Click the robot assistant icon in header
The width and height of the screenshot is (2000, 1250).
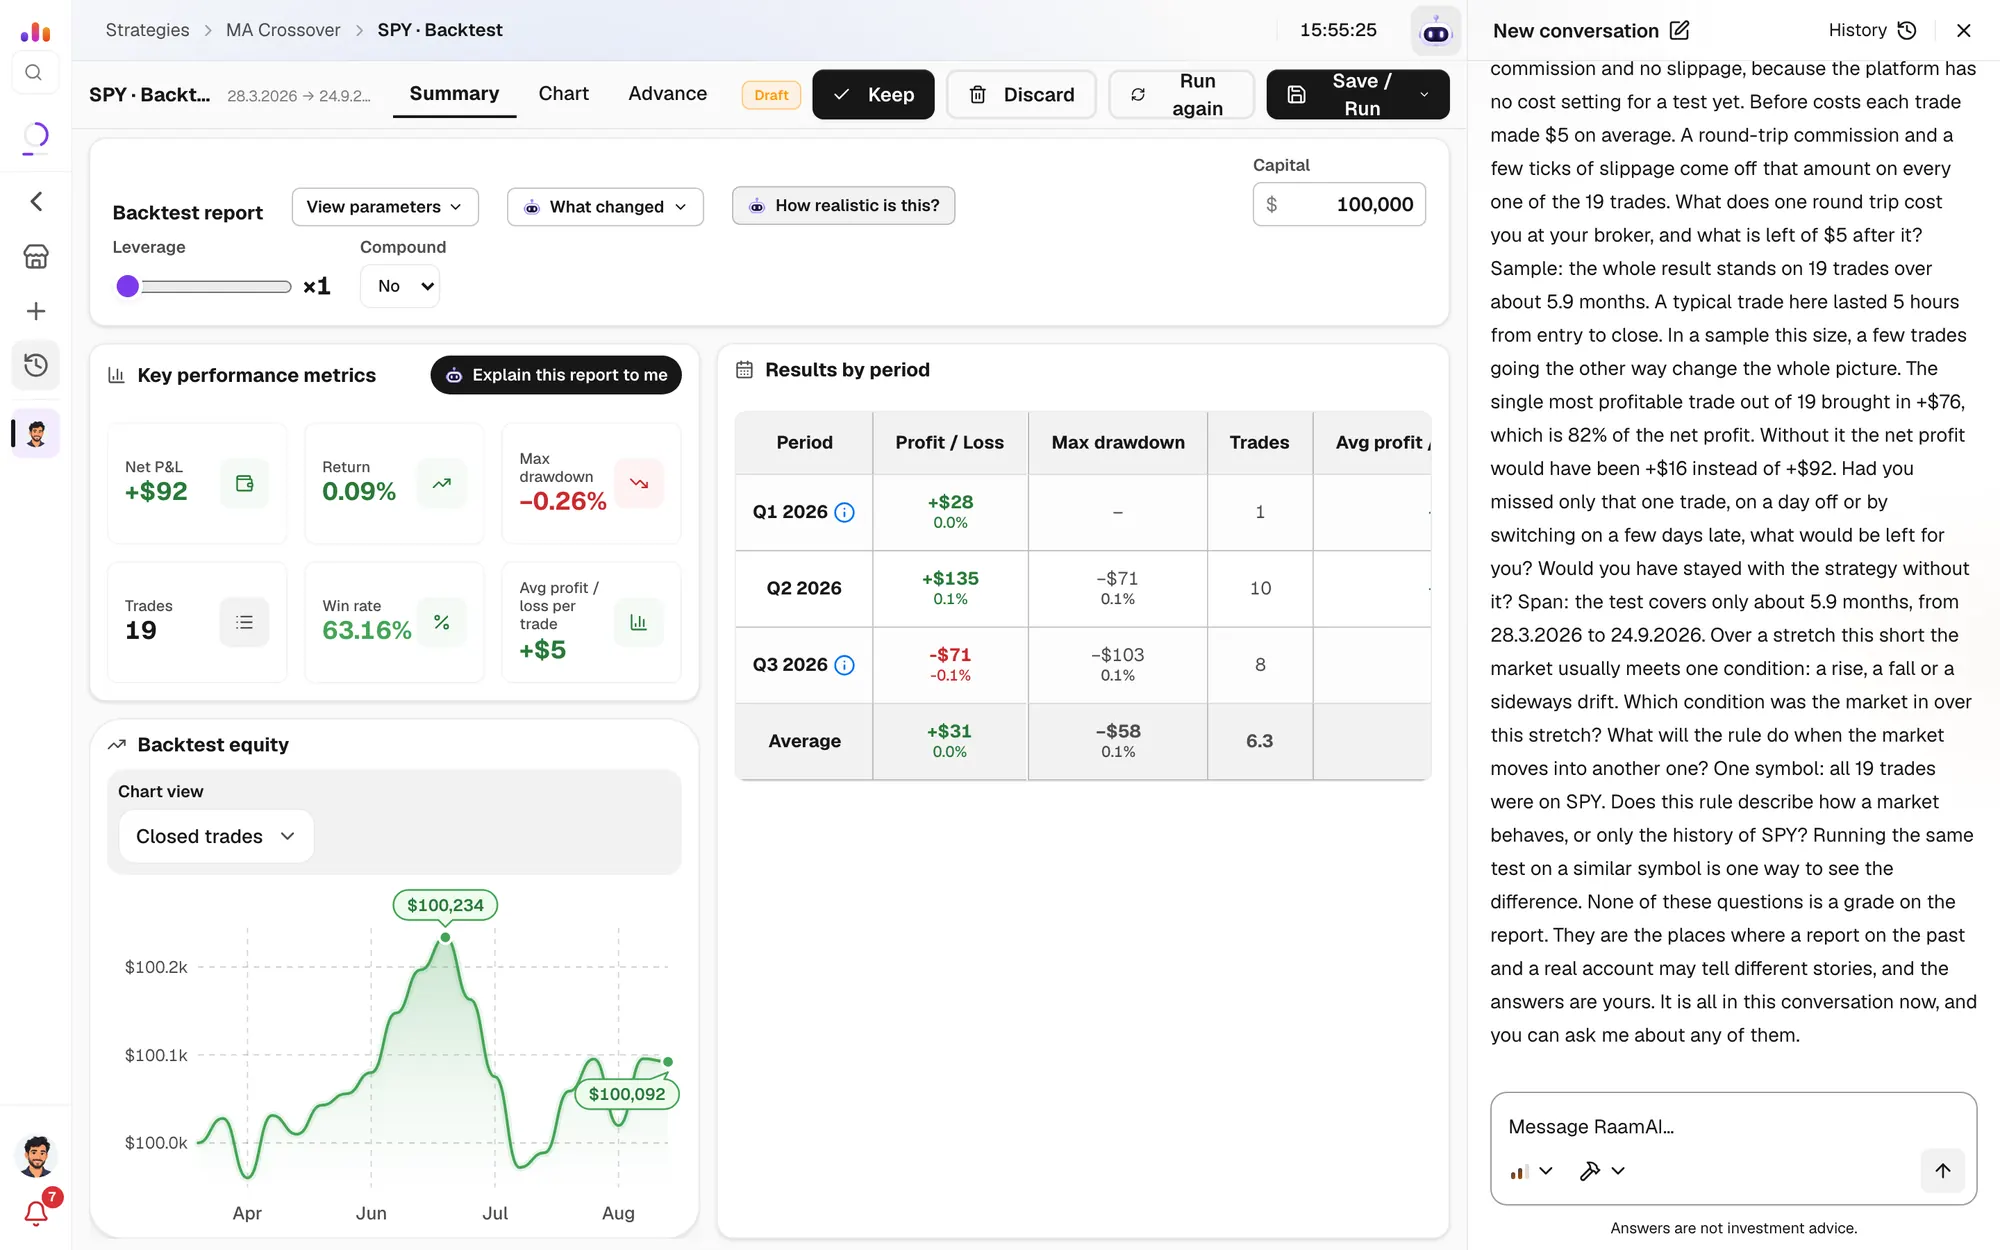(x=1436, y=32)
